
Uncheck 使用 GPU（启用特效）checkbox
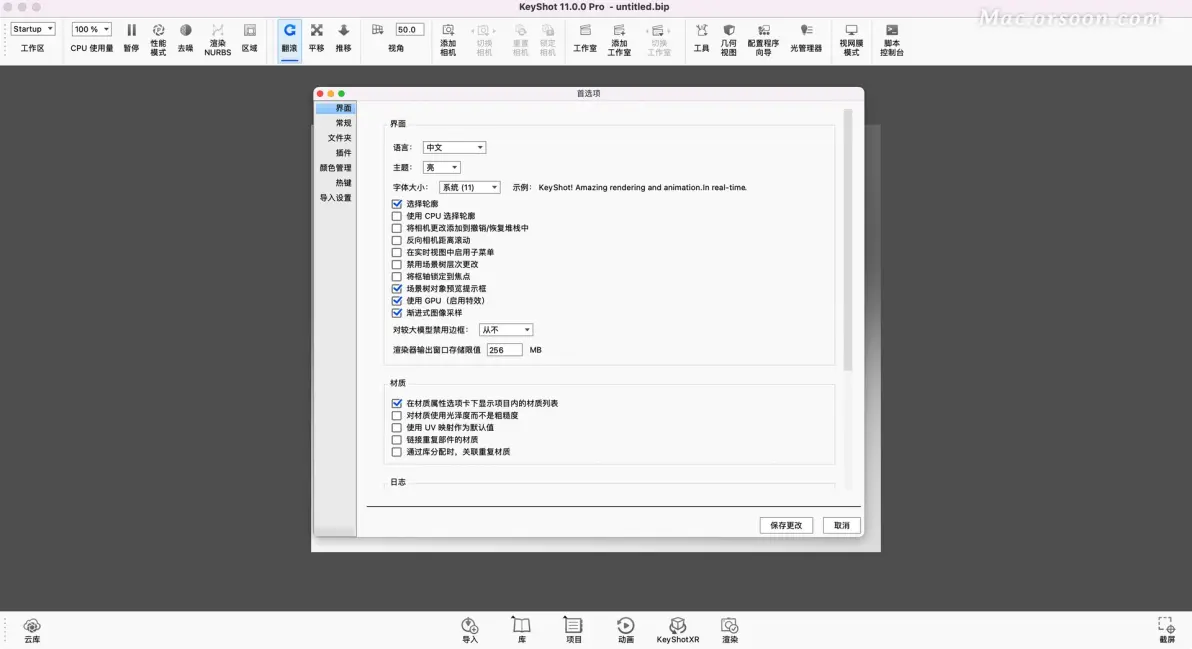(397, 301)
